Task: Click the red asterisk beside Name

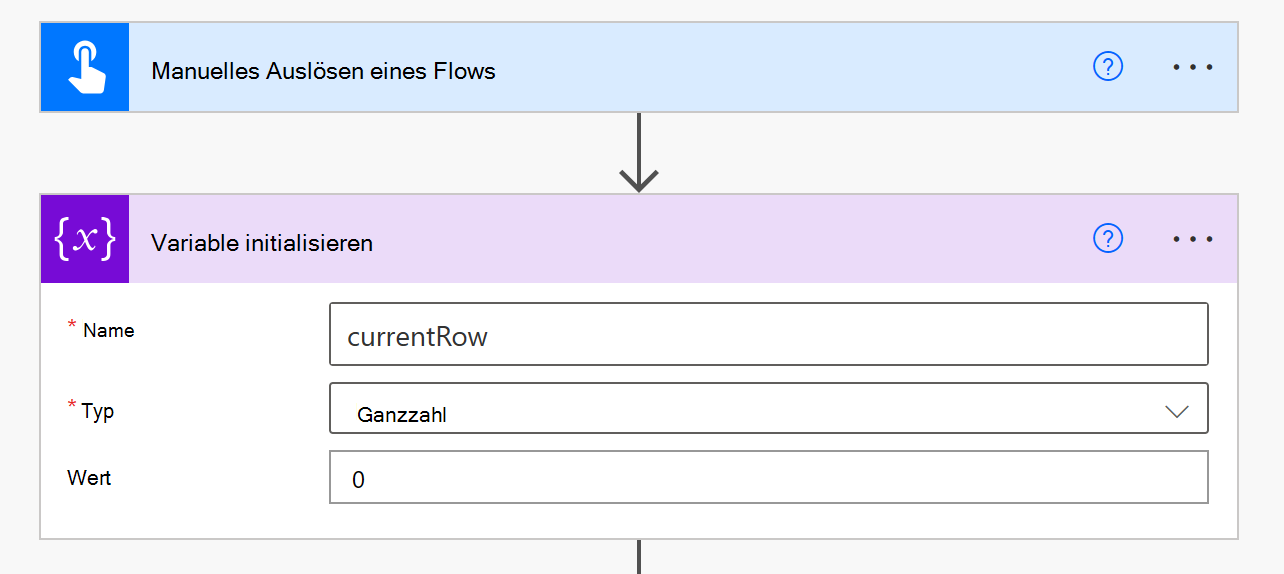Action: (72, 326)
